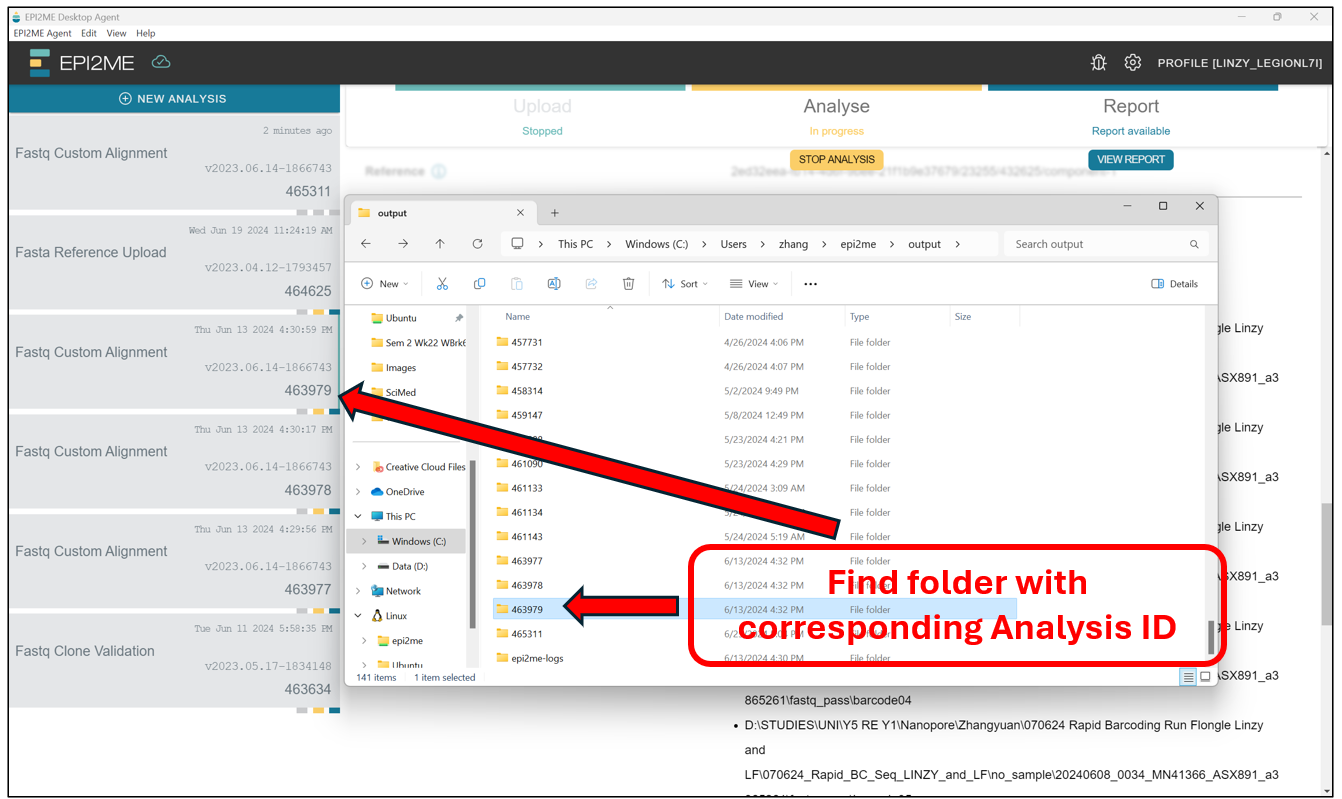1342x799 pixels.
Task: Click epi2me in the address breadcrumb
Action: click(857, 244)
